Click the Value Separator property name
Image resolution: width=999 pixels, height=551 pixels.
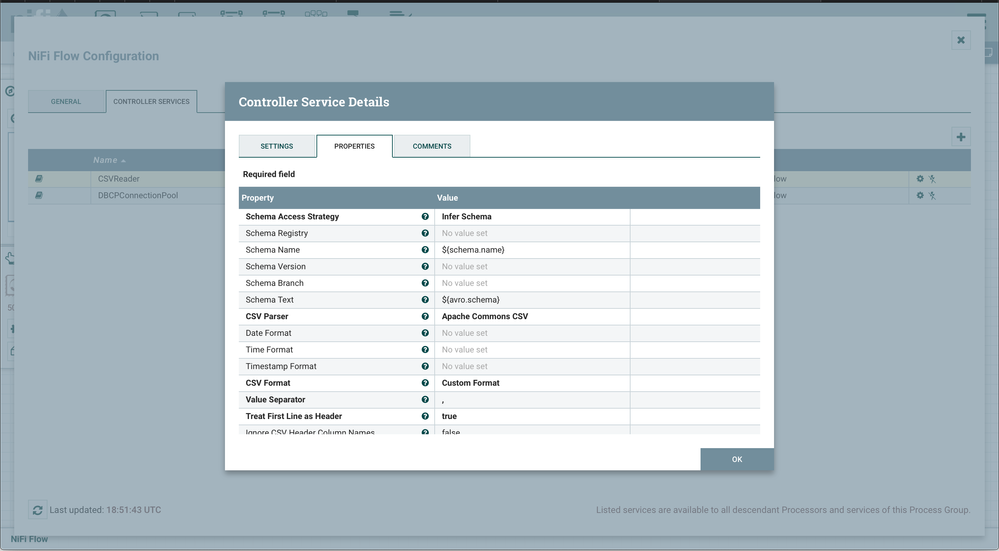275,399
